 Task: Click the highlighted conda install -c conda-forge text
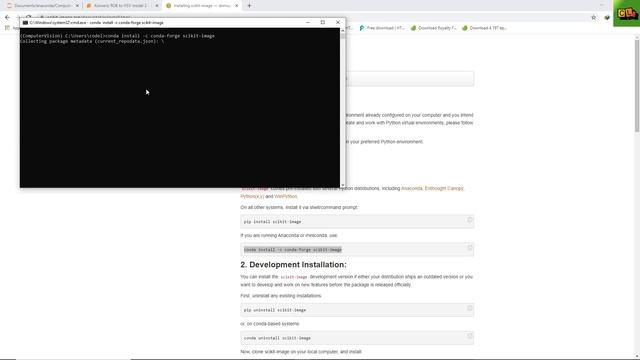point(293,249)
